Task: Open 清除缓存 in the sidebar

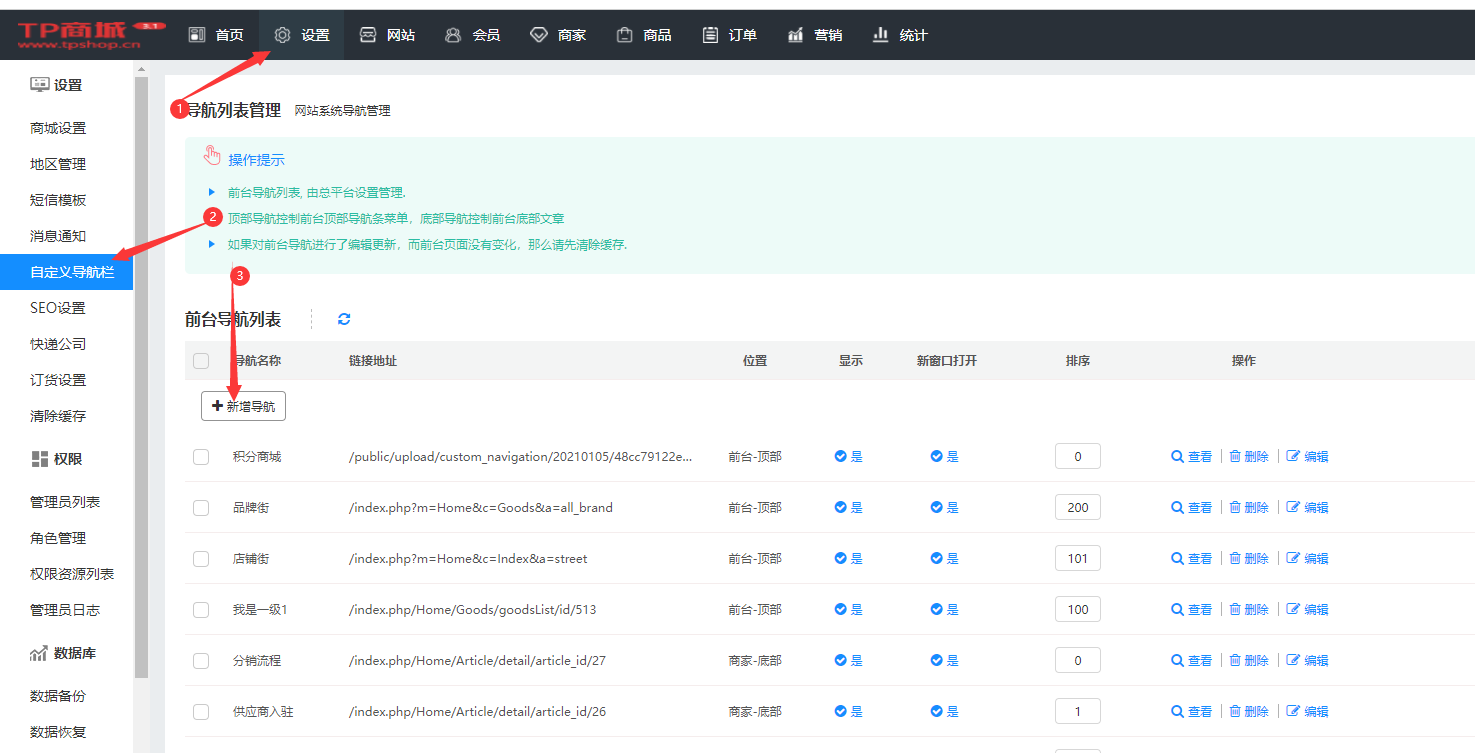Action: [x=58, y=416]
